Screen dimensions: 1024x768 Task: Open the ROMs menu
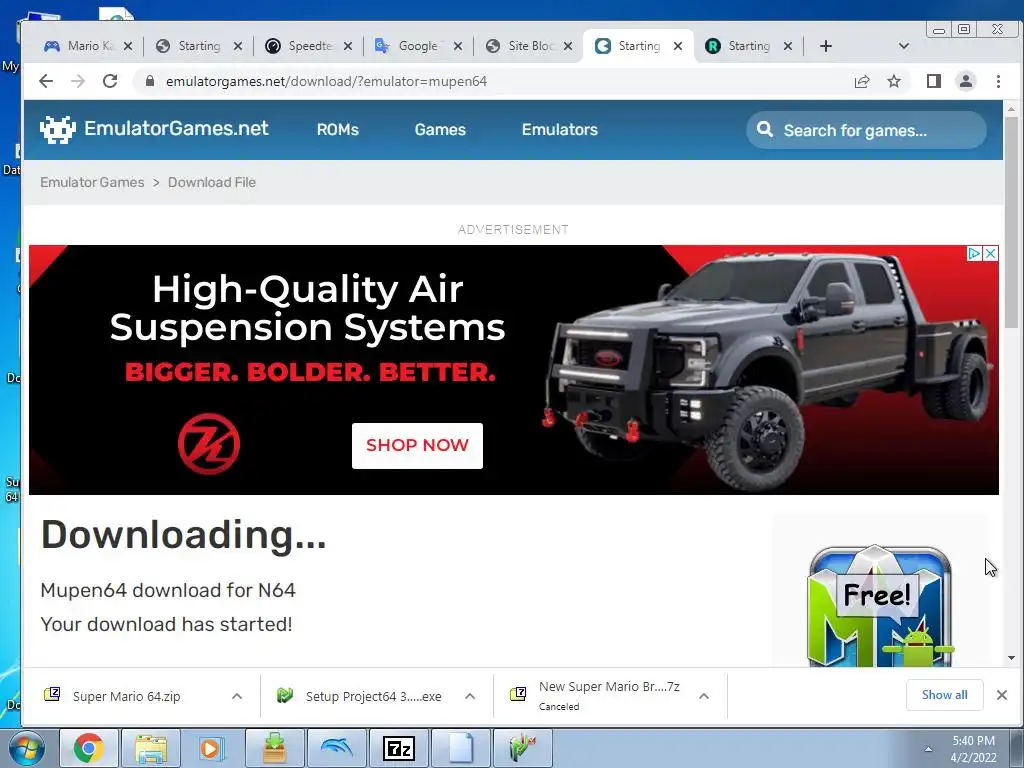[338, 129]
